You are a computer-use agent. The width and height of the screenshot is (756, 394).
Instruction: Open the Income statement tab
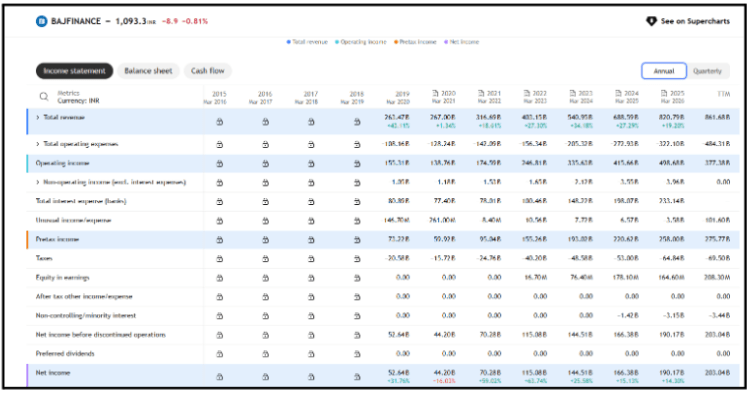pyautogui.click(x=74, y=71)
